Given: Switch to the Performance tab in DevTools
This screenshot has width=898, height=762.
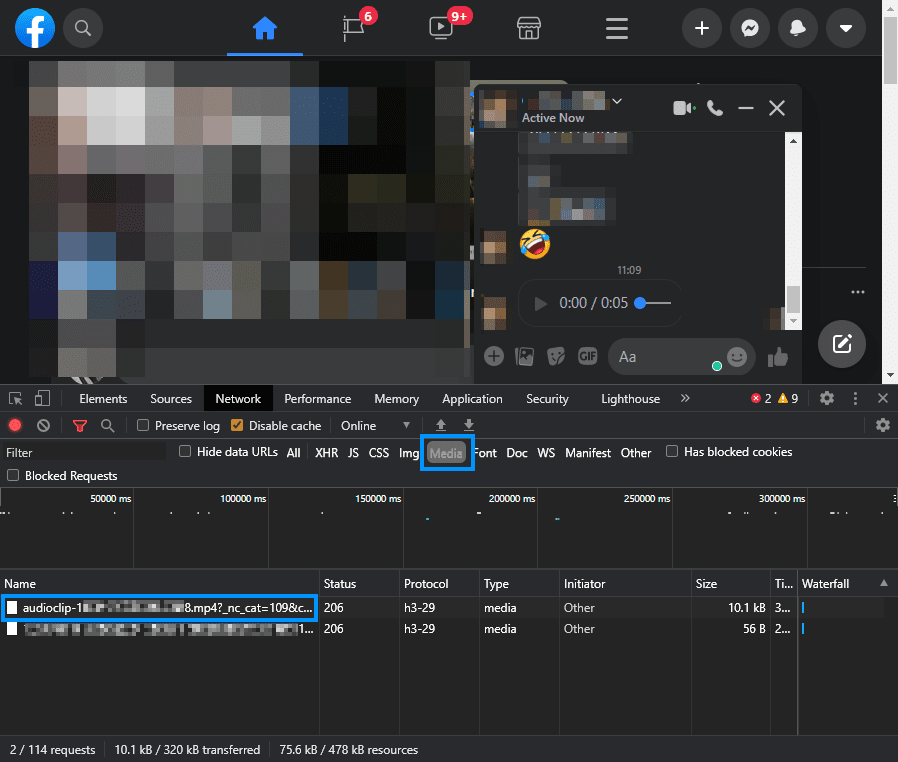Looking at the screenshot, I should click(317, 398).
